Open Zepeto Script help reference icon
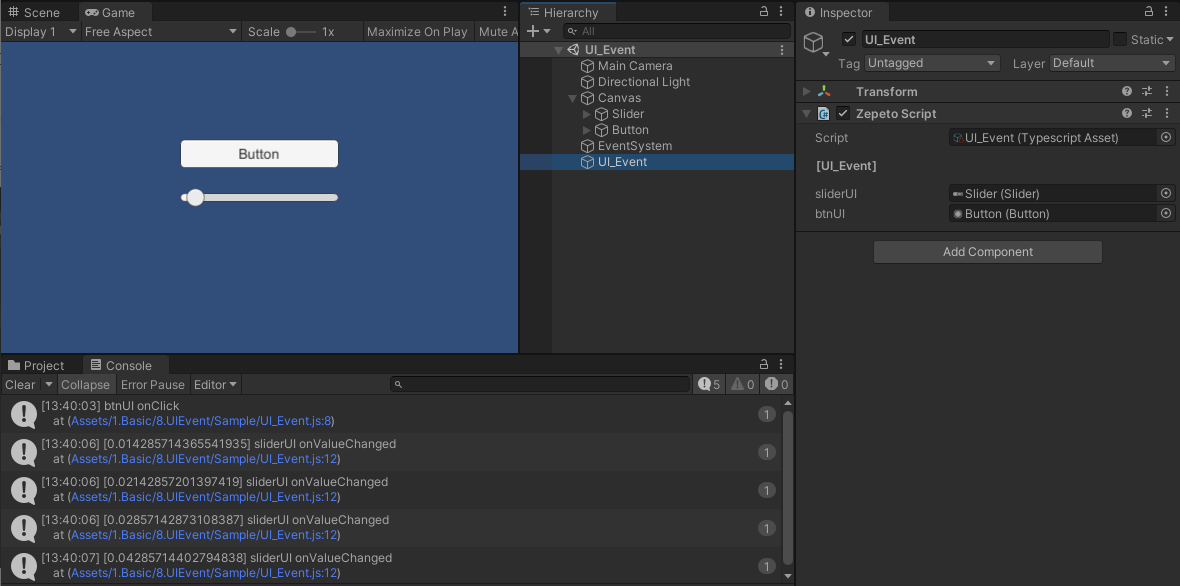 tap(1127, 114)
